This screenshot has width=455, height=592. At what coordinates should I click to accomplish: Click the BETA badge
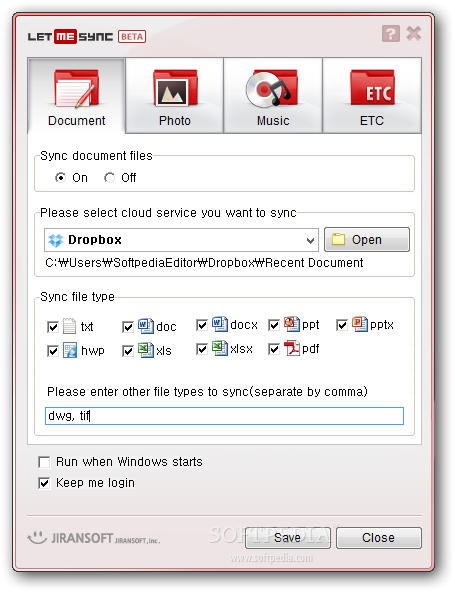132,37
